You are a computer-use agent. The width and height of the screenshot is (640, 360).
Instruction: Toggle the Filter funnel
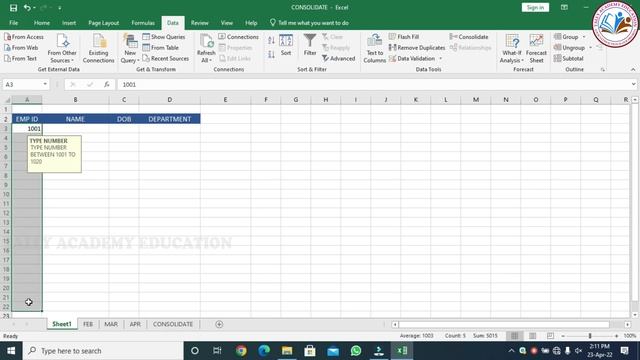pos(310,45)
